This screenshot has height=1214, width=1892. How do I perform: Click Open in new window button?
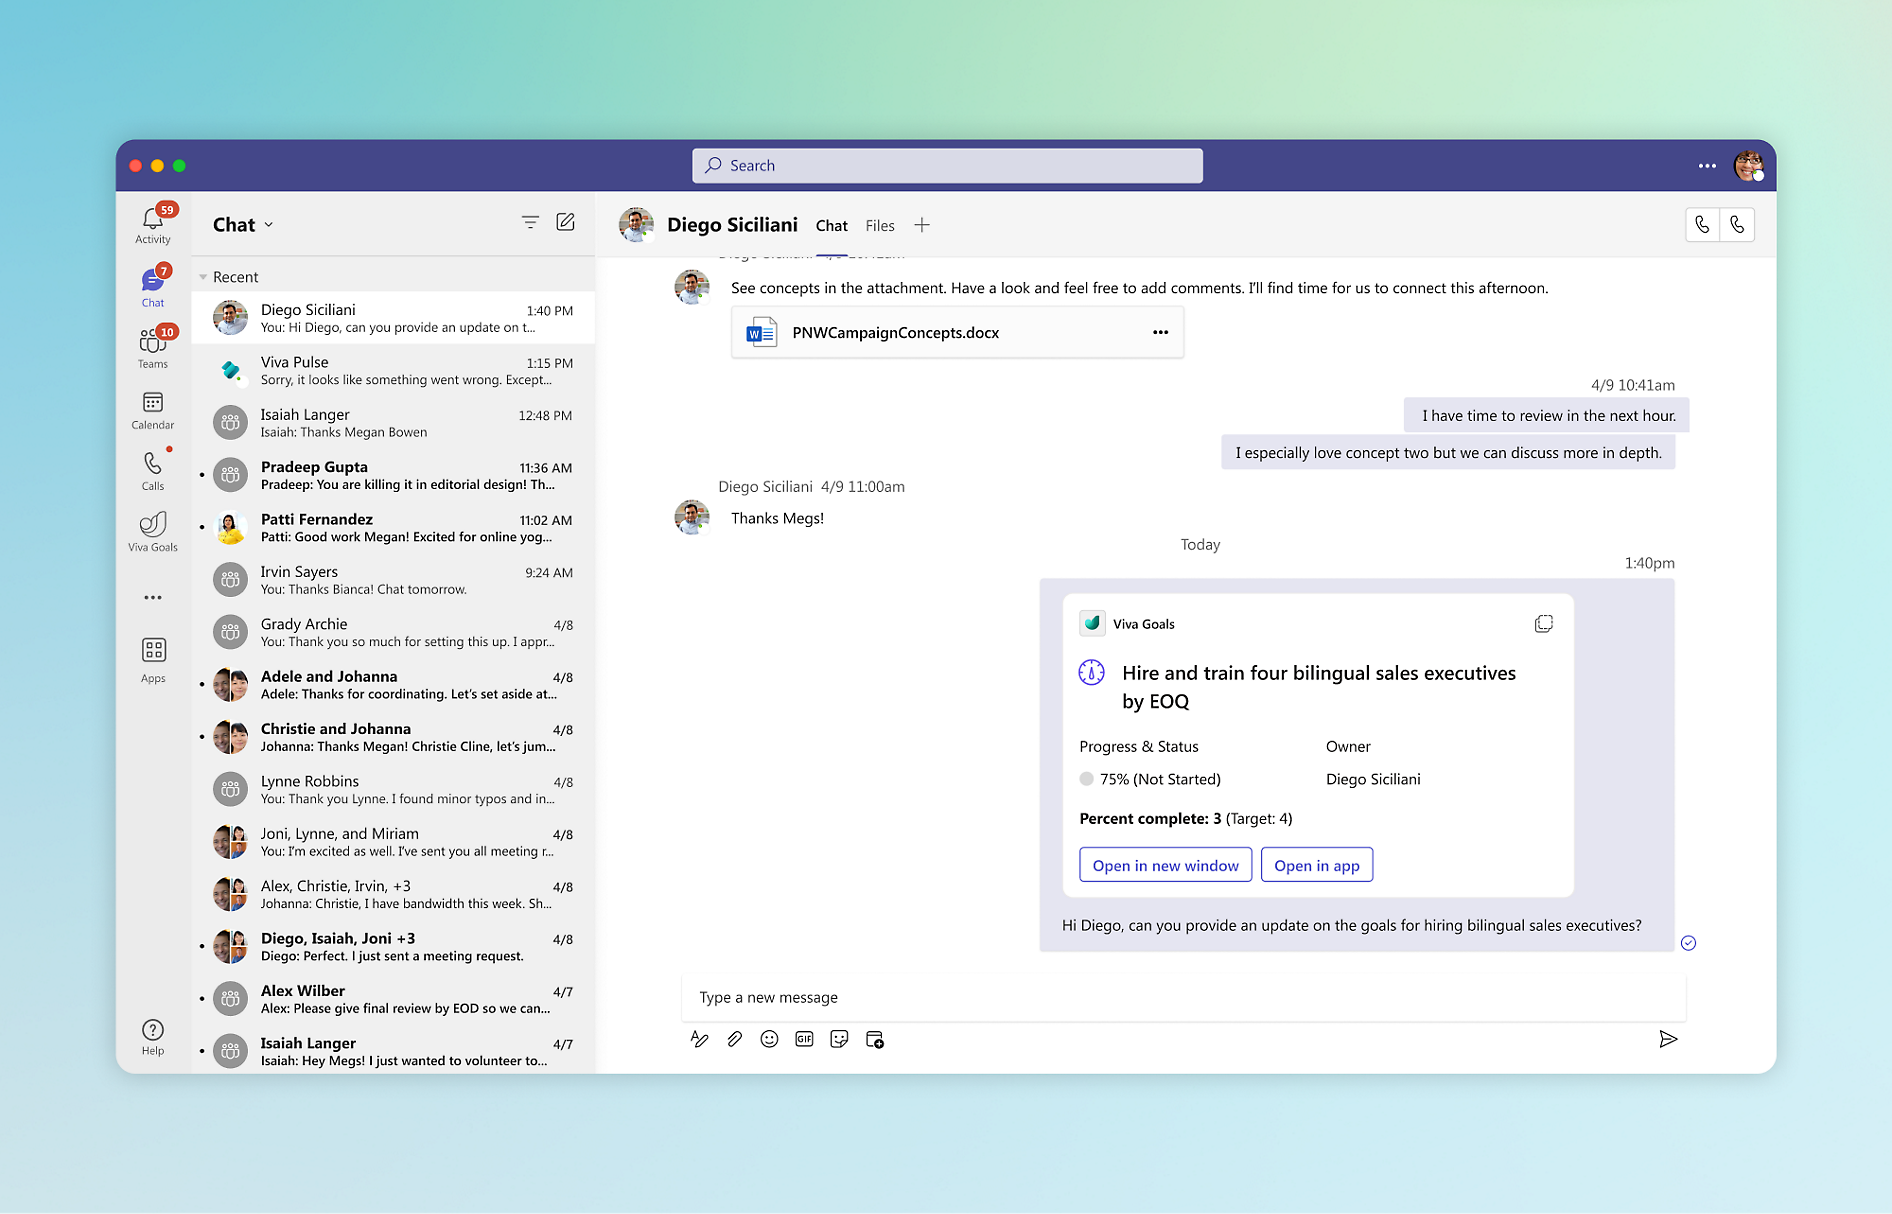(x=1165, y=865)
